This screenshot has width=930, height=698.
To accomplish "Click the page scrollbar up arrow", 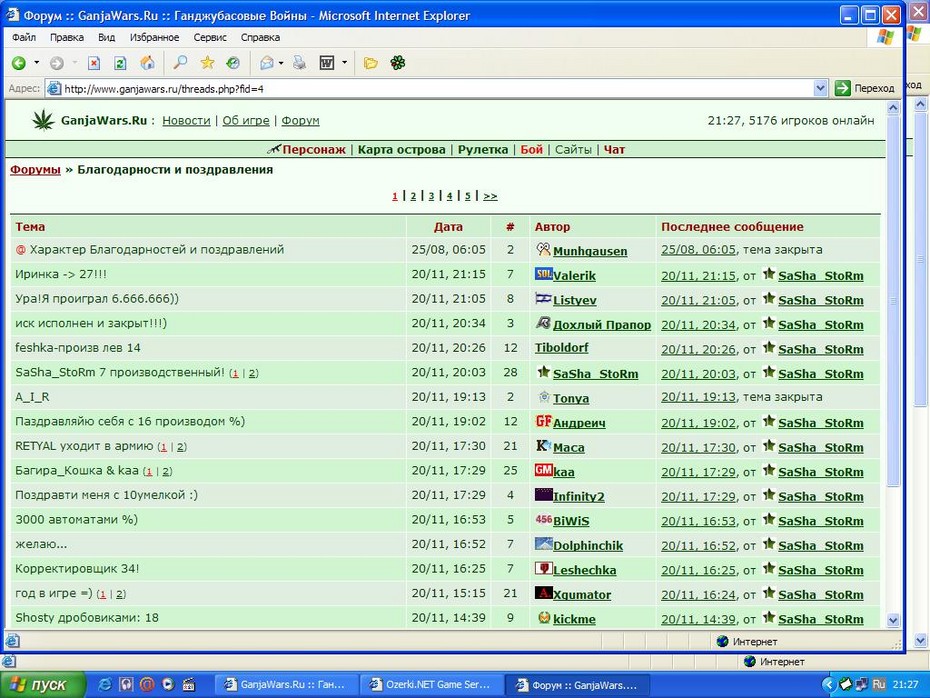I will 893,108.
